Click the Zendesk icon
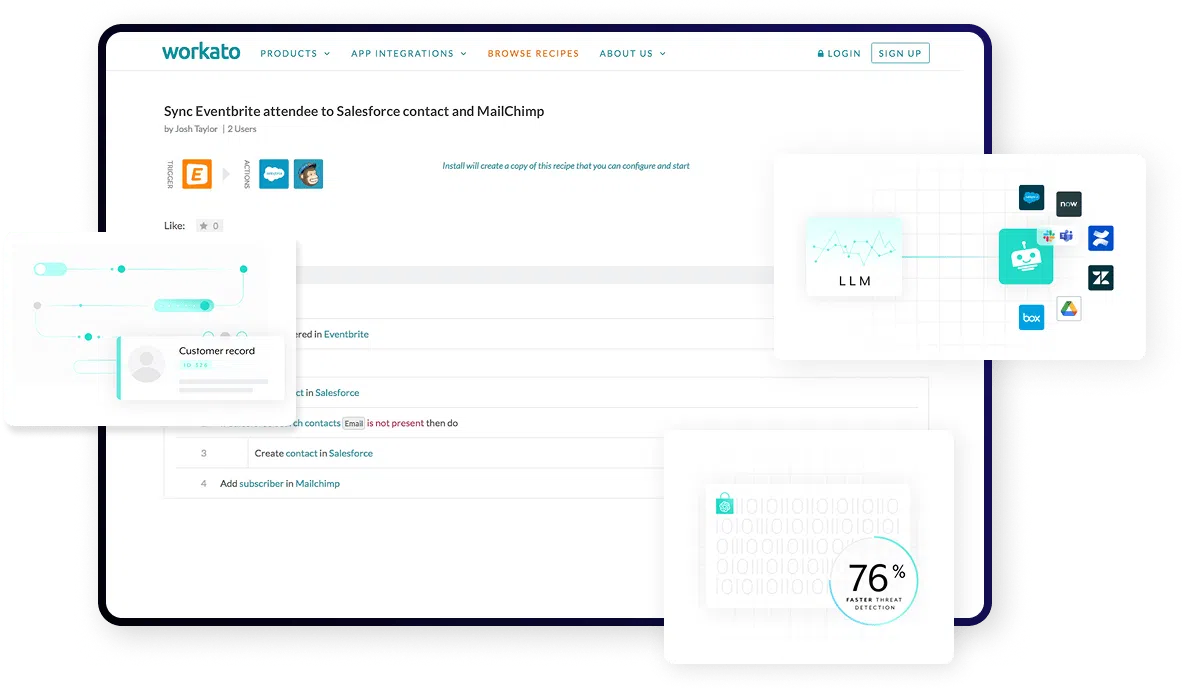Viewport: 1189px width, 692px height. 1100,278
